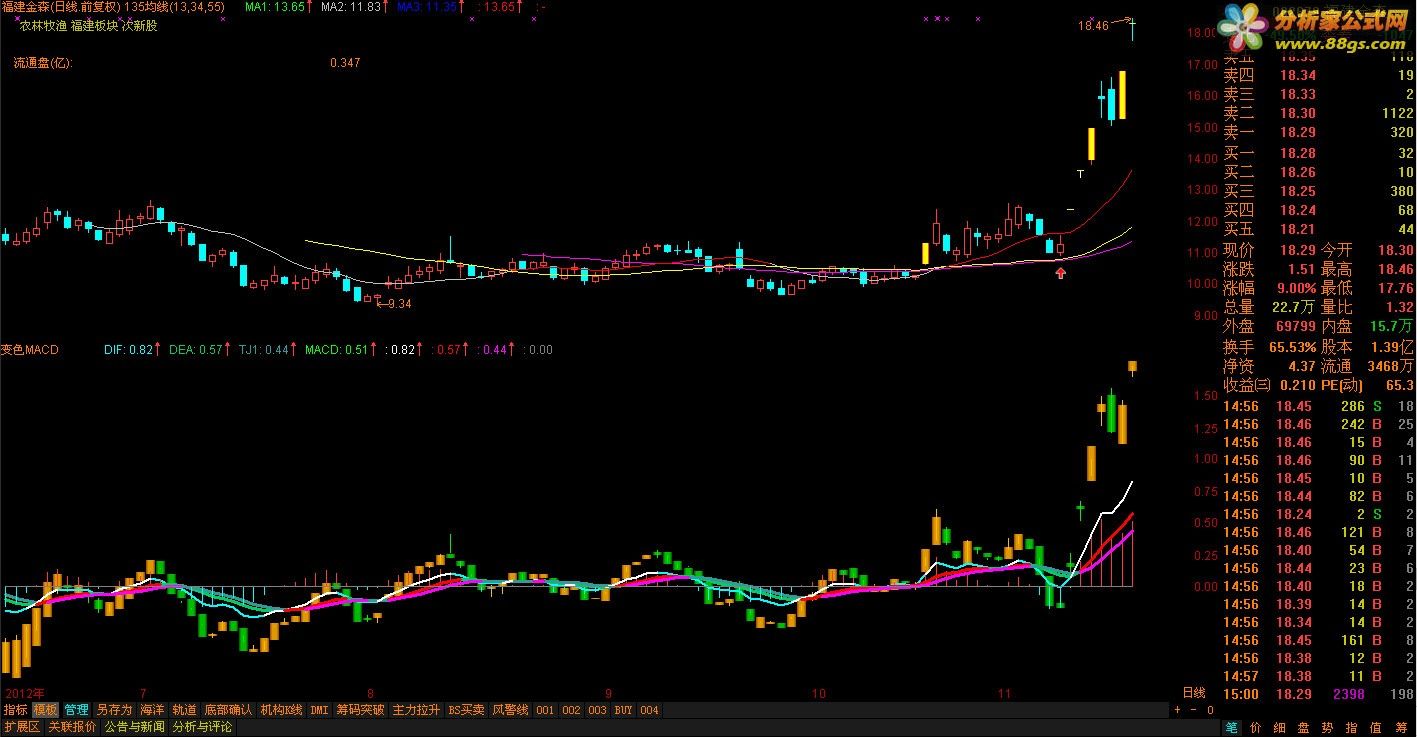The width and height of the screenshot is (1417, 737).
Task: Select template tab 003
Action: [597, 710]
